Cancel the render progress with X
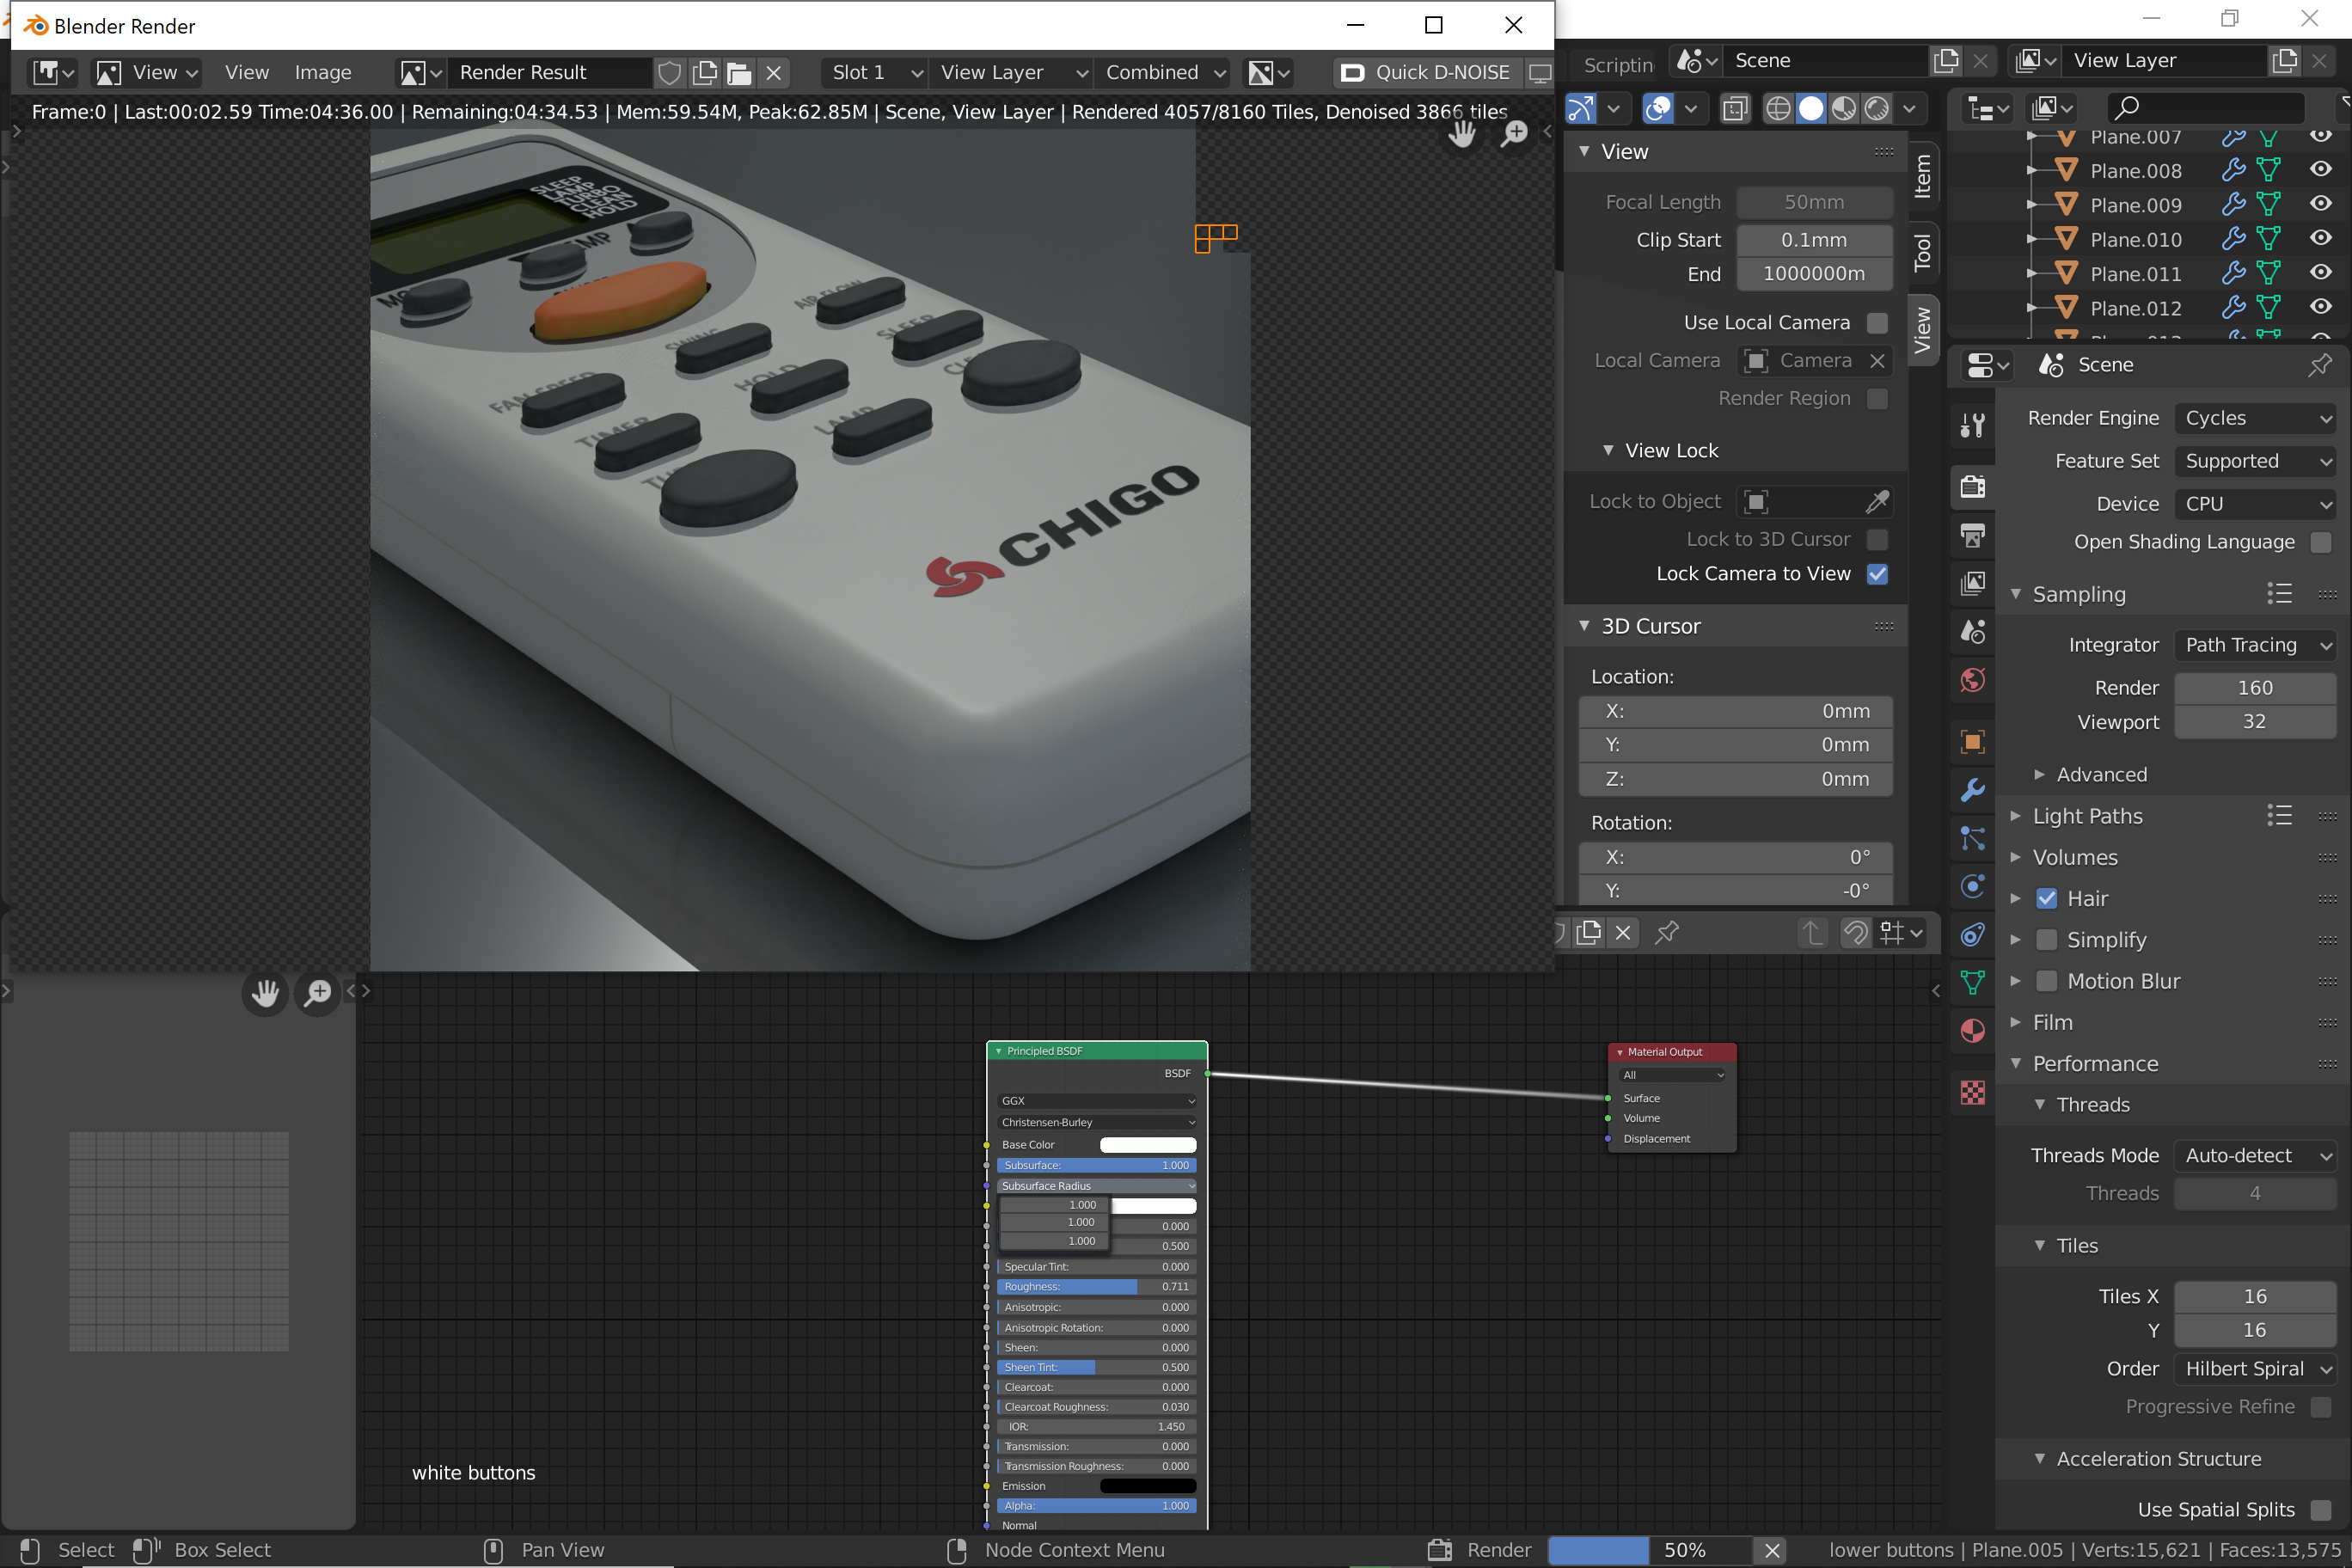The width and height of the screenshot is (2352, 1568). tap(1772, 1550)
